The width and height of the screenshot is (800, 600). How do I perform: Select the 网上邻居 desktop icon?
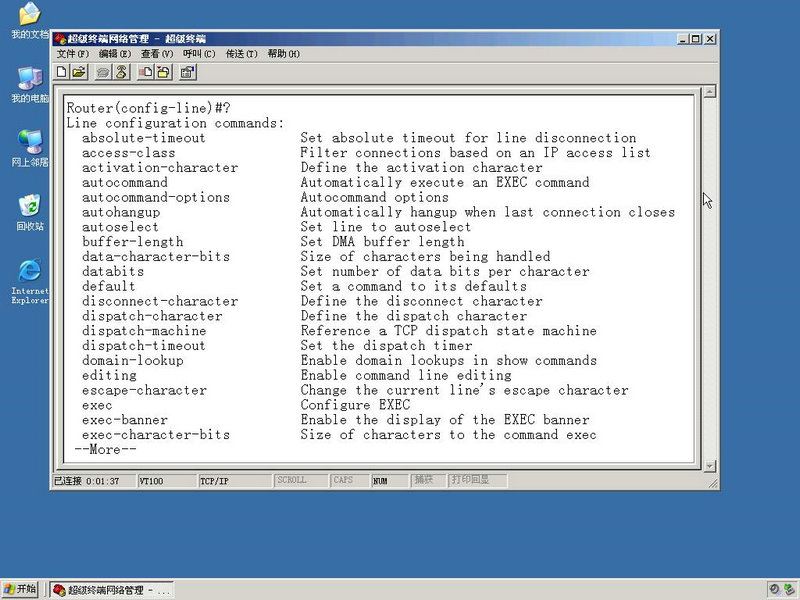coord(30,148)
